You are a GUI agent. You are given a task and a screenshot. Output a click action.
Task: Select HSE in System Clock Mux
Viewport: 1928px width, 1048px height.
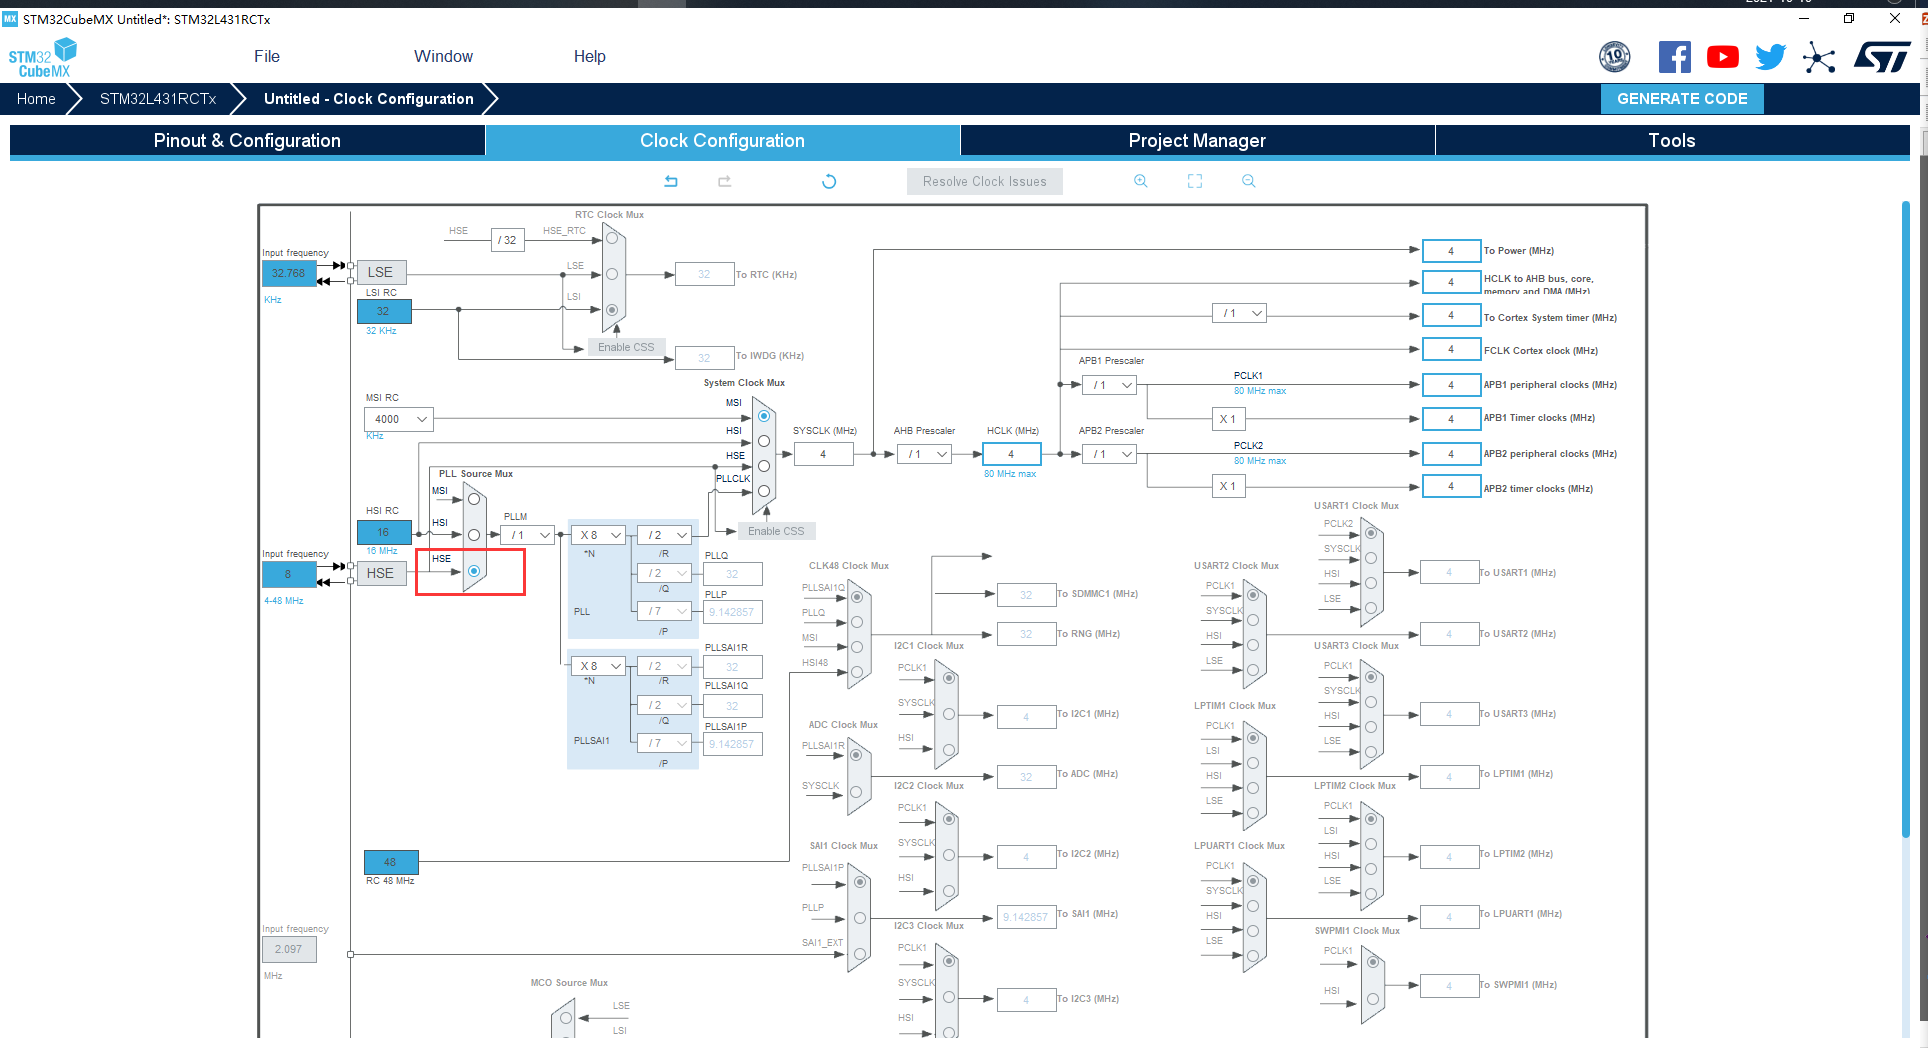(764, 466)
